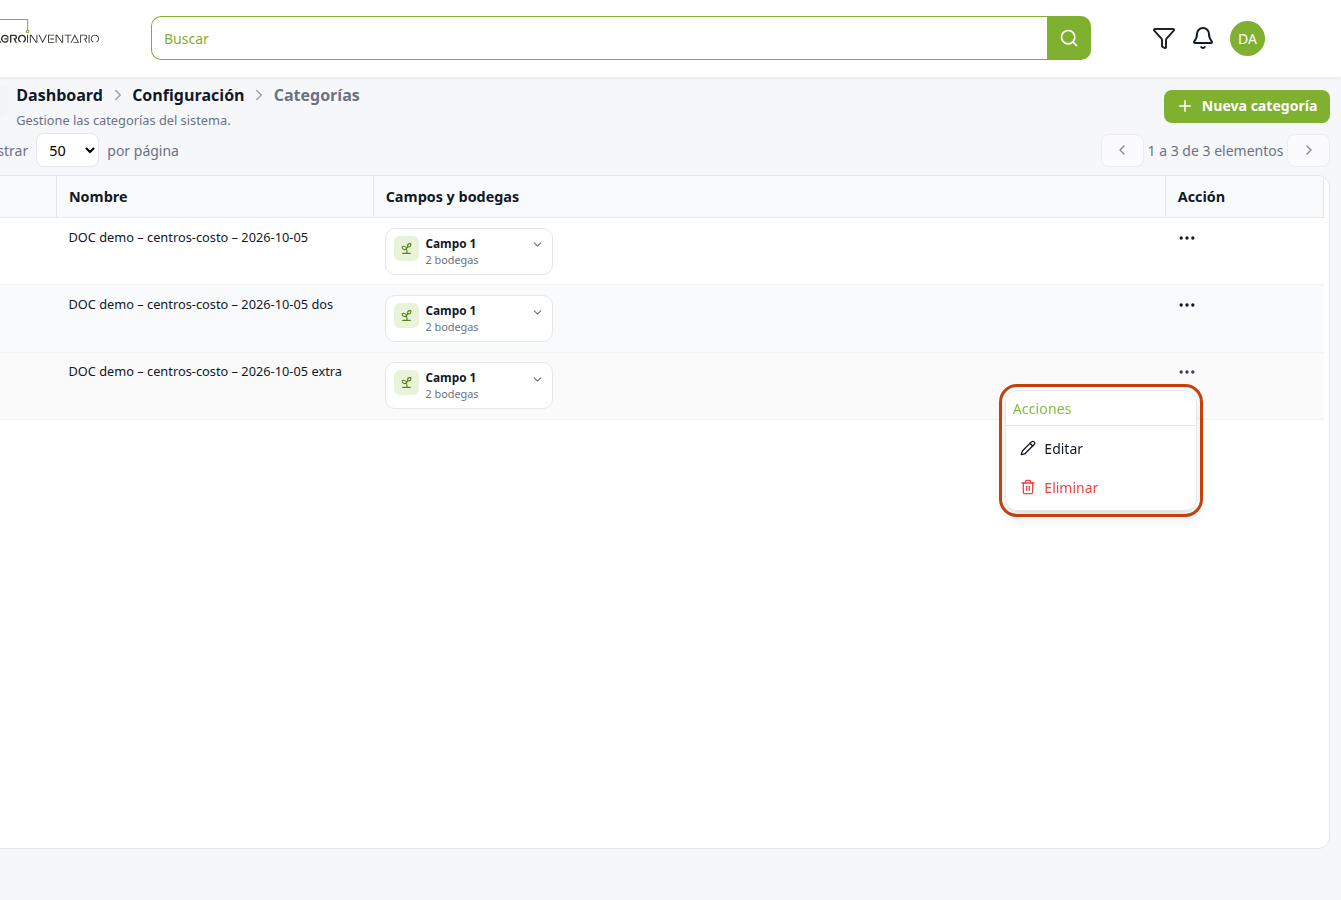Viewport: 1341px width, 900px height.
Task: Close actions dots for '2026-10-05 extra' row
Action: (x=1187, y=372)
